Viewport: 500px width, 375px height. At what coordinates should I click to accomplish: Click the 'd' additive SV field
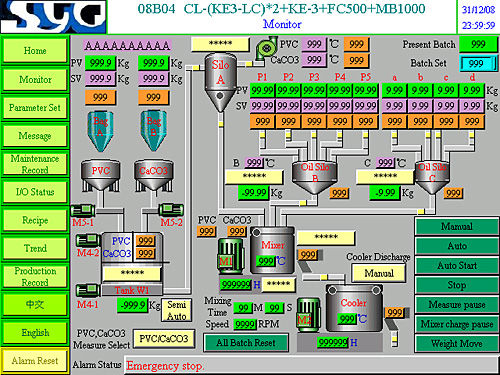472,106
